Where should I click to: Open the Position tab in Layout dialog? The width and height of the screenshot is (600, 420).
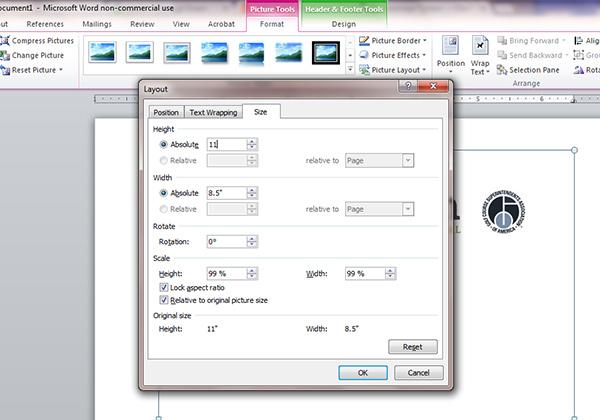[x=166, y=113]
